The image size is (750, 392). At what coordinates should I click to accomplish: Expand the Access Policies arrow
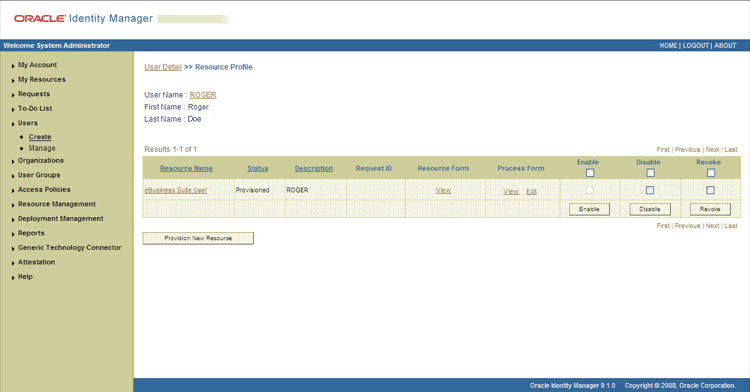13,191
